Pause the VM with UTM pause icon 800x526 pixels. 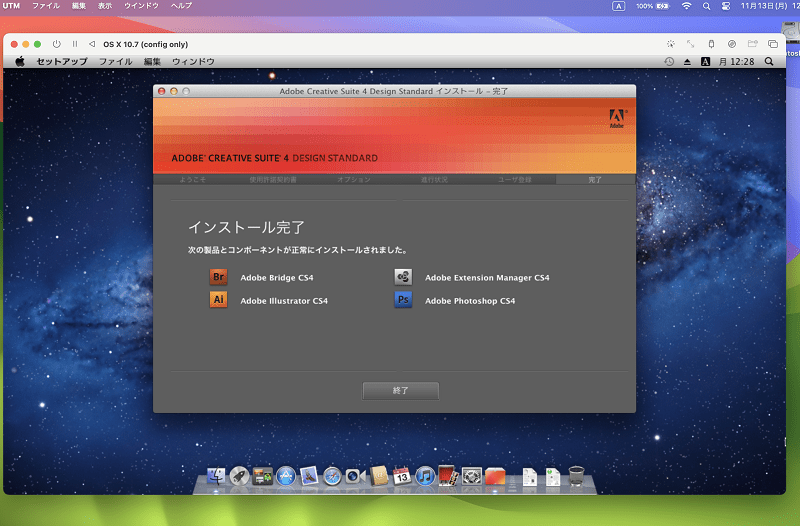coord(75,44)
